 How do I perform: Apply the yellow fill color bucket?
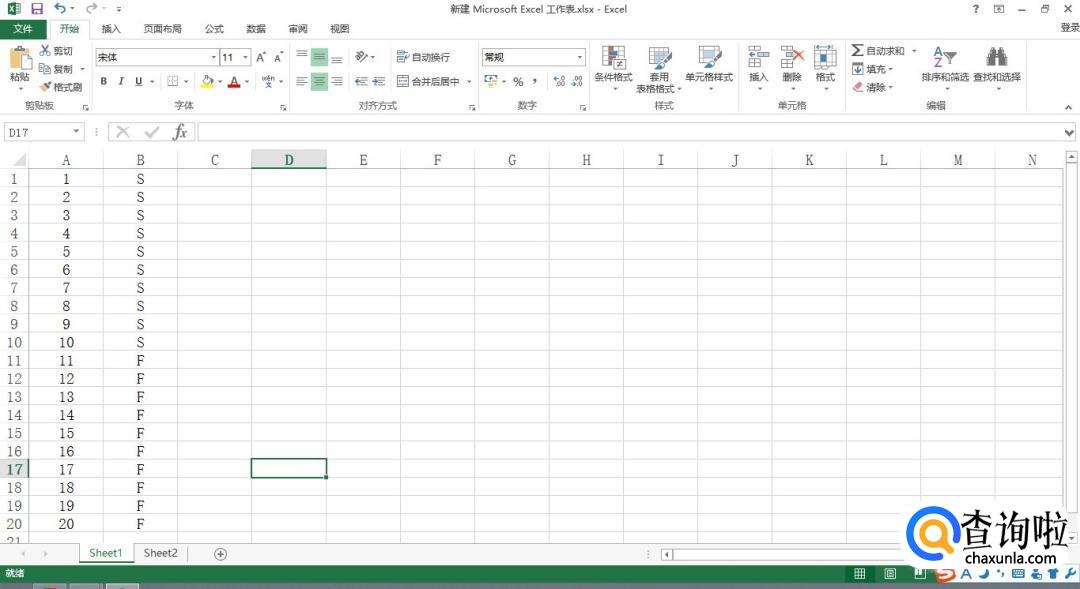tap(207, 81)
